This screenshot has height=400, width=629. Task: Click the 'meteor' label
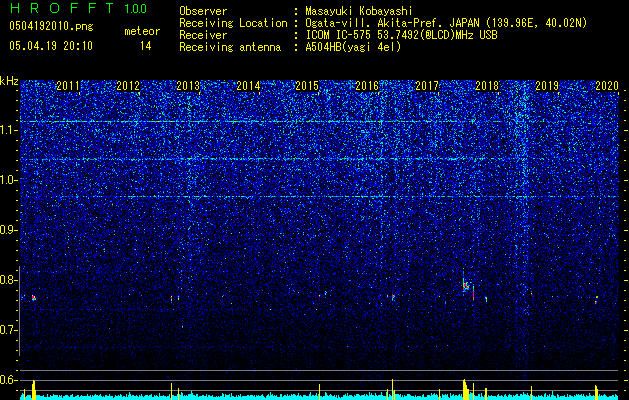[x=142, y=31]
